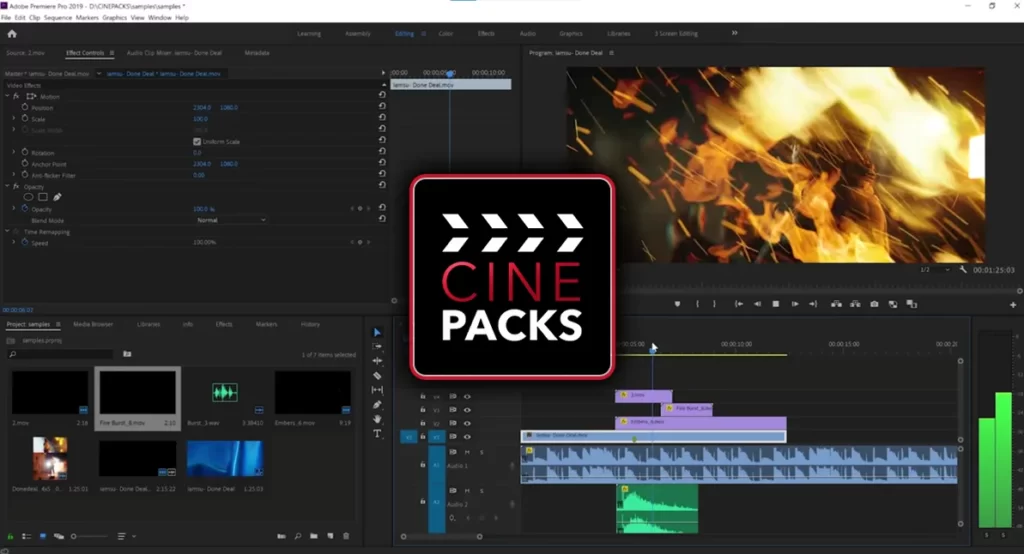This screenshot has height=554, width=1024.
Task: Adjust Project panel thumbnail zoom slider
Action: point(89,536)
